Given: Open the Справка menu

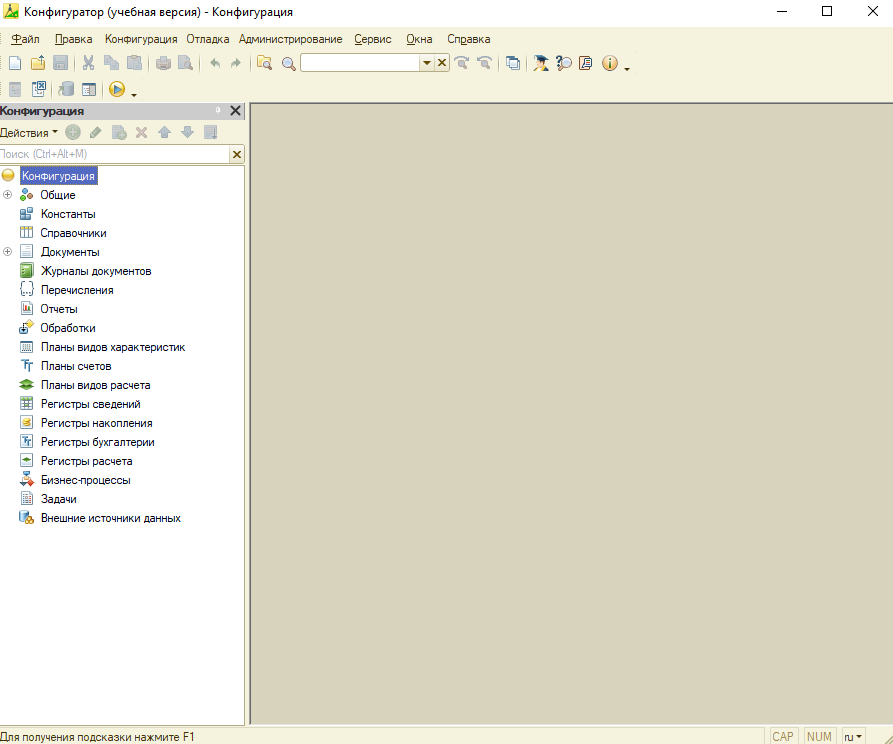Looking at the screenshot, I should point(468,39).
